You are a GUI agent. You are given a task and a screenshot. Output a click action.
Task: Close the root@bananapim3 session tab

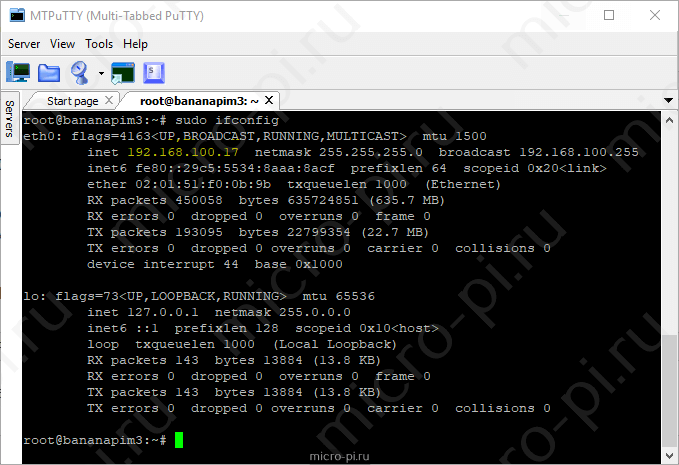(x=269, y=100)
